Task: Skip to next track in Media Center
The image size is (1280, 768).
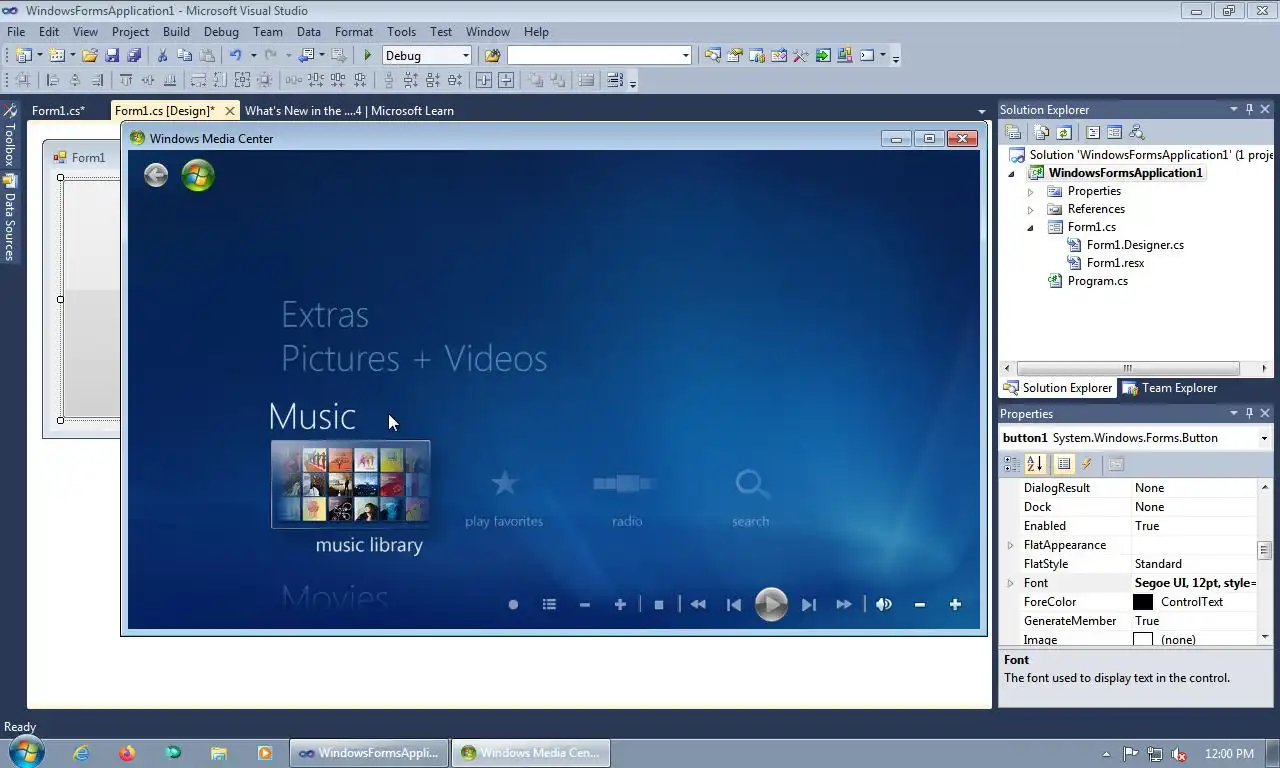Action: (809, 604)
